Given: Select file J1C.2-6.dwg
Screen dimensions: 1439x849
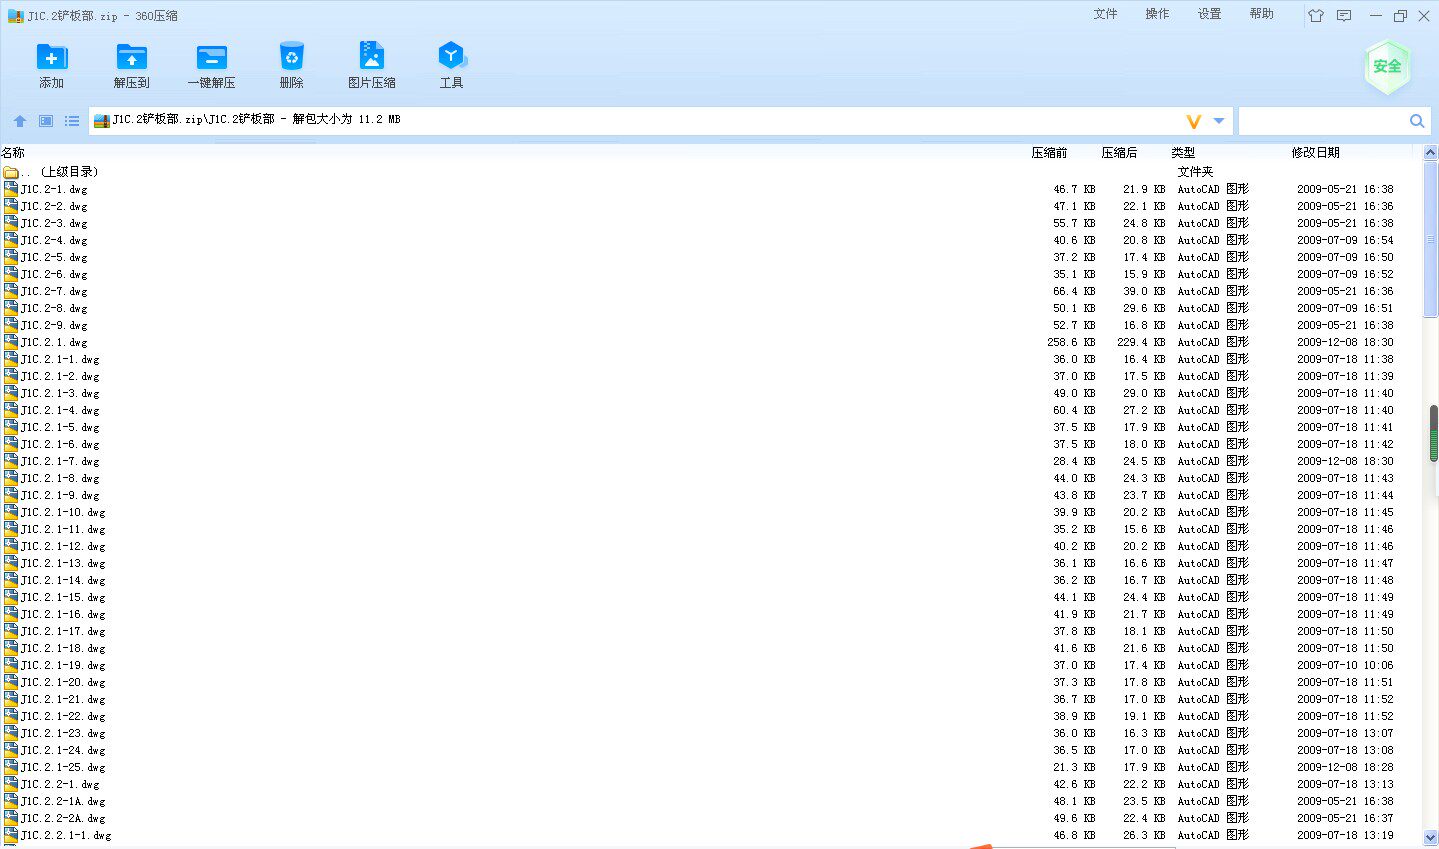Looking at the screenshot, I should click(x=710, y=274).
